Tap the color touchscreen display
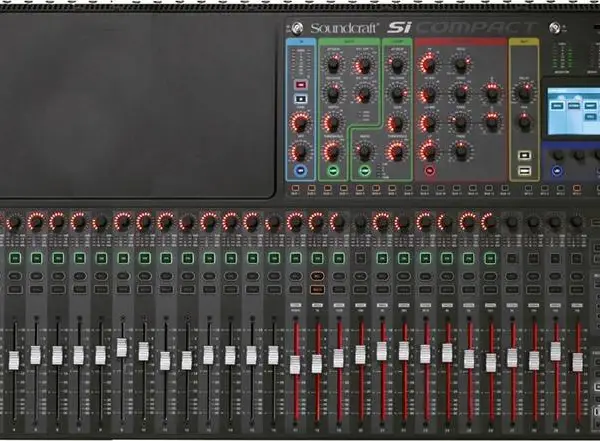This screenshot has height=441, width=600. click(x=573, y=111)
